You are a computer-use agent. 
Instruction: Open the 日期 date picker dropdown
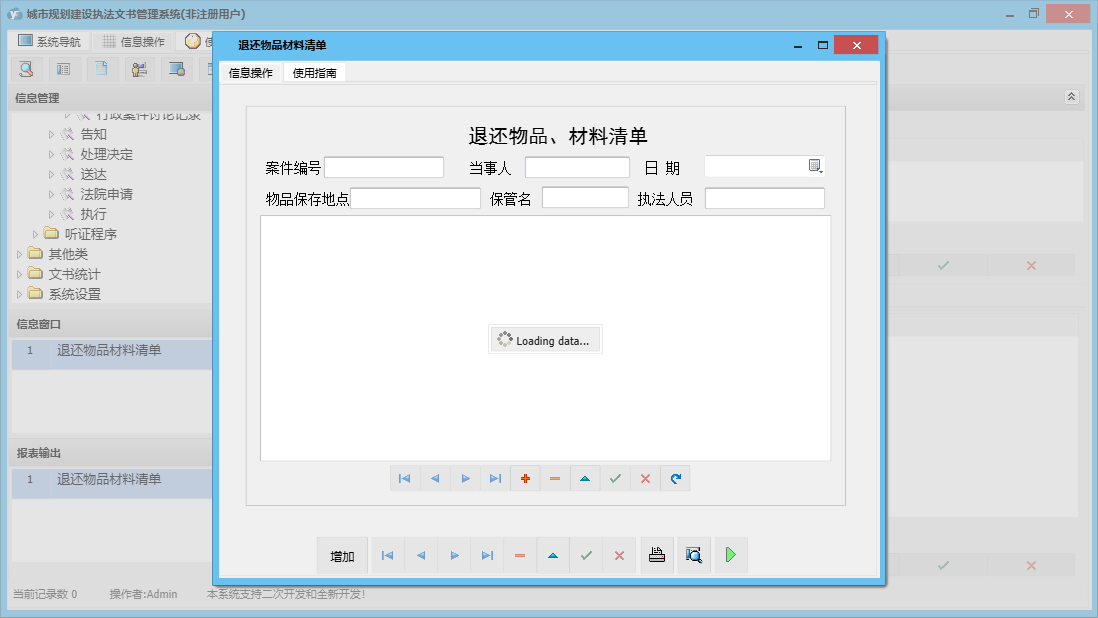click(x=815, y=166)
